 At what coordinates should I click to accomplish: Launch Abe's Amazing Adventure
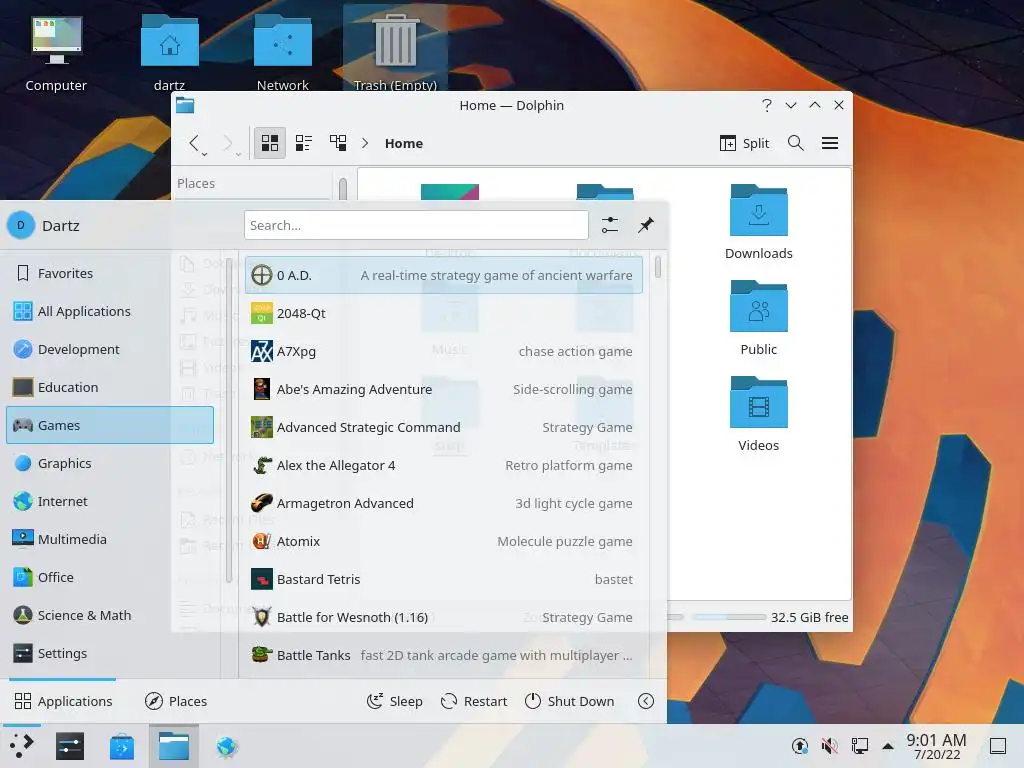click(443, 389)
